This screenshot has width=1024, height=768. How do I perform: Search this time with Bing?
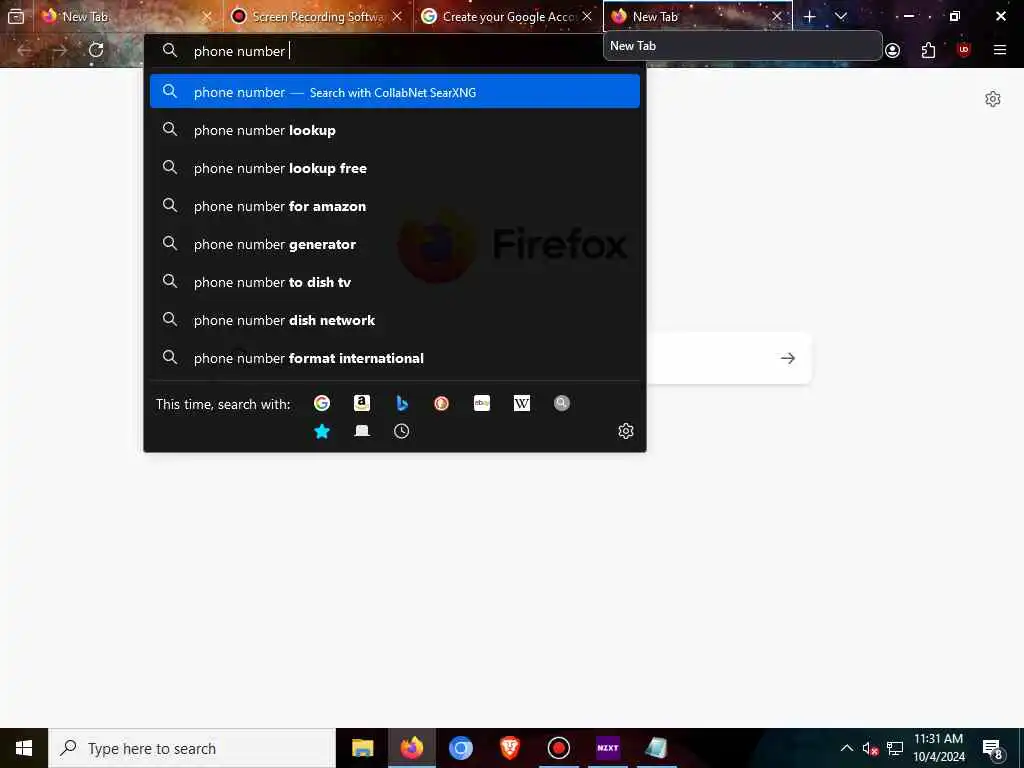tap(402, 404)
